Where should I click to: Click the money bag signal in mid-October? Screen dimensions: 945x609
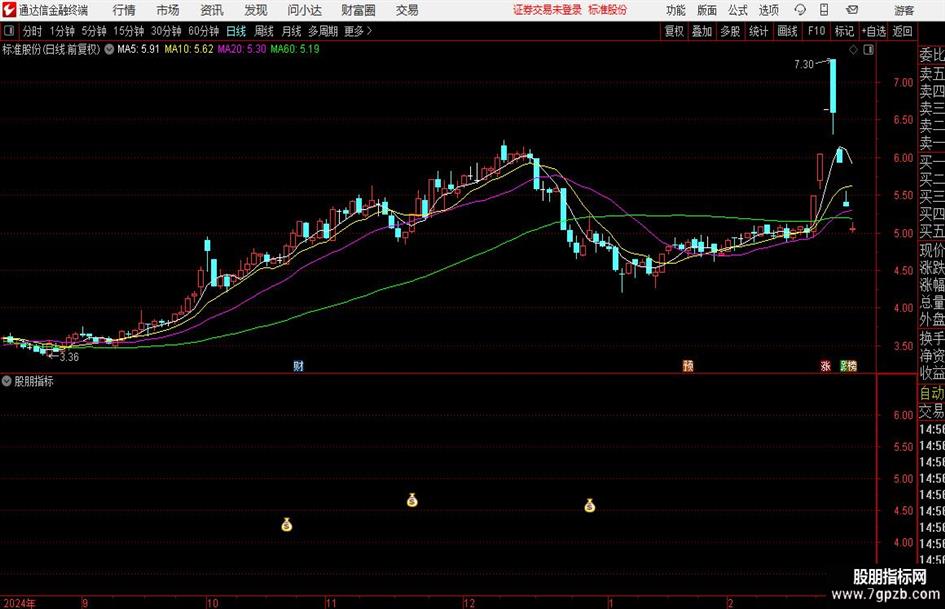[x=286, y=525]
